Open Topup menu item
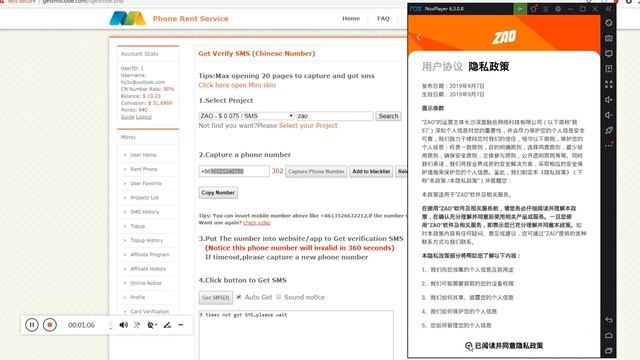640x360 pixels. [x=138, y=226]
